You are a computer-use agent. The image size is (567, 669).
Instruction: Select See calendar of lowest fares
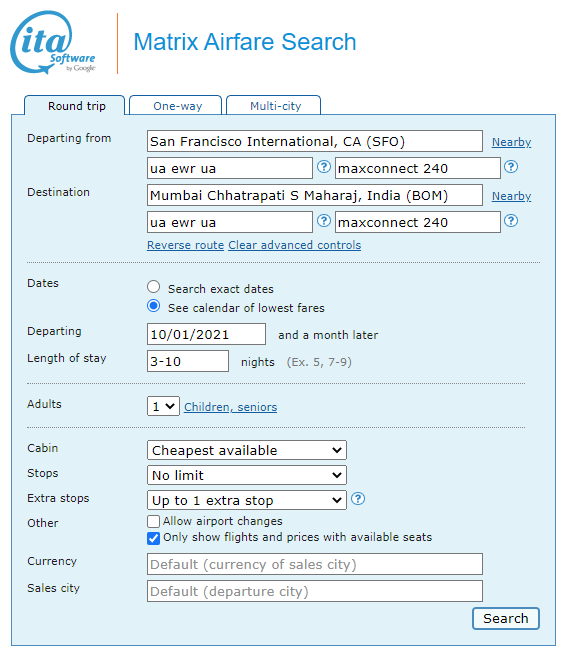point(154,306)
